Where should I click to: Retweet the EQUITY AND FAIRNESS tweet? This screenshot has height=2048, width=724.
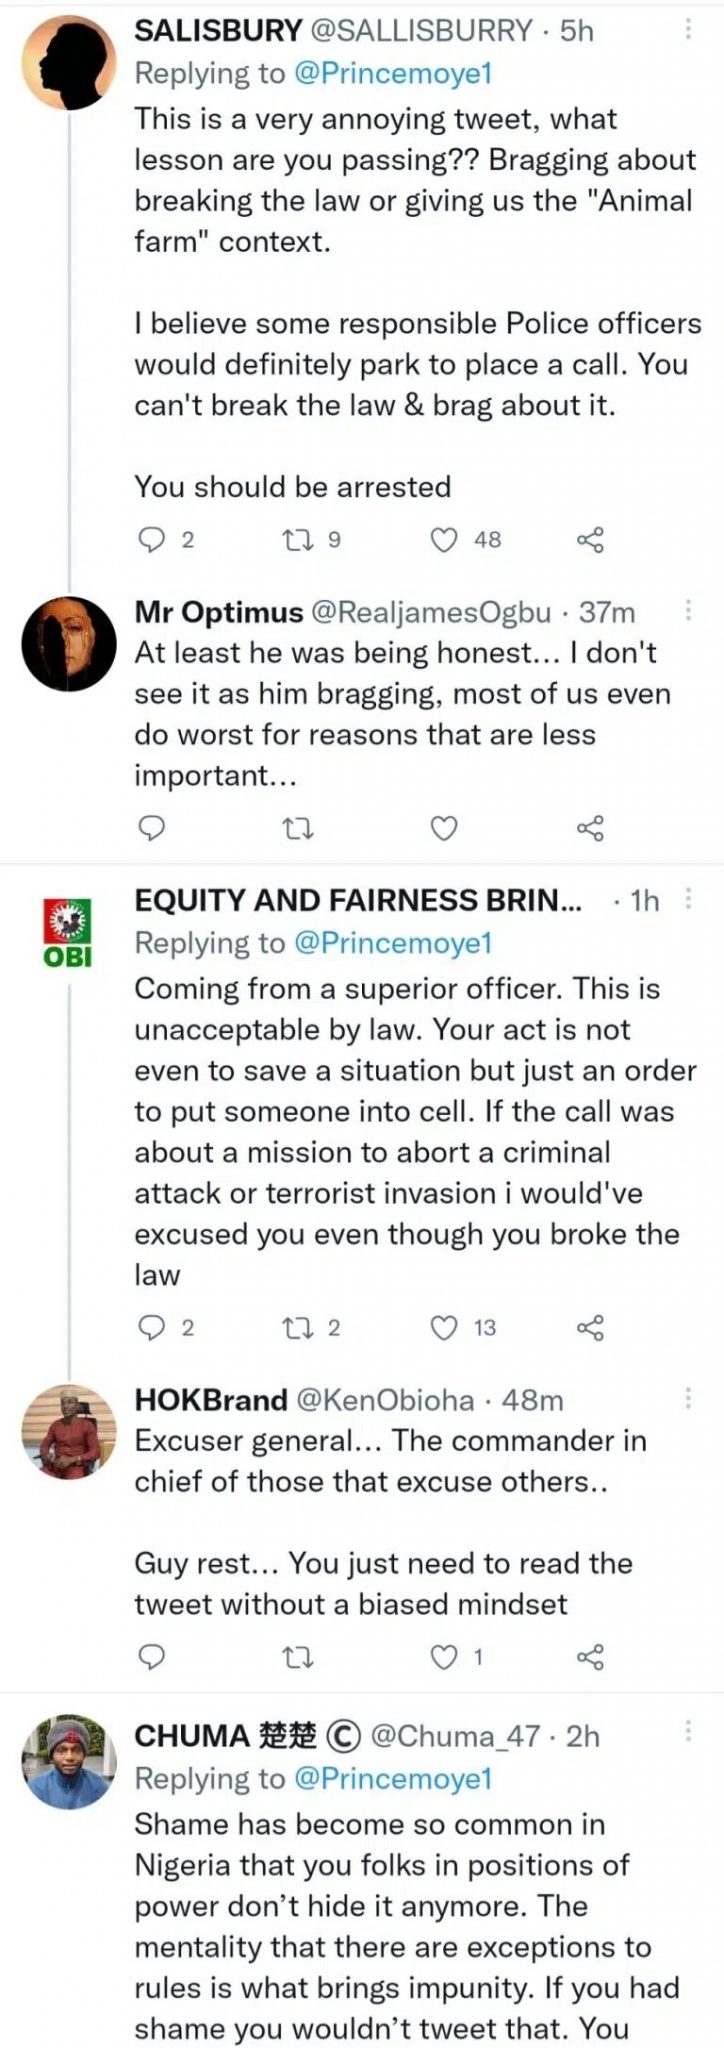[298, 1328]
